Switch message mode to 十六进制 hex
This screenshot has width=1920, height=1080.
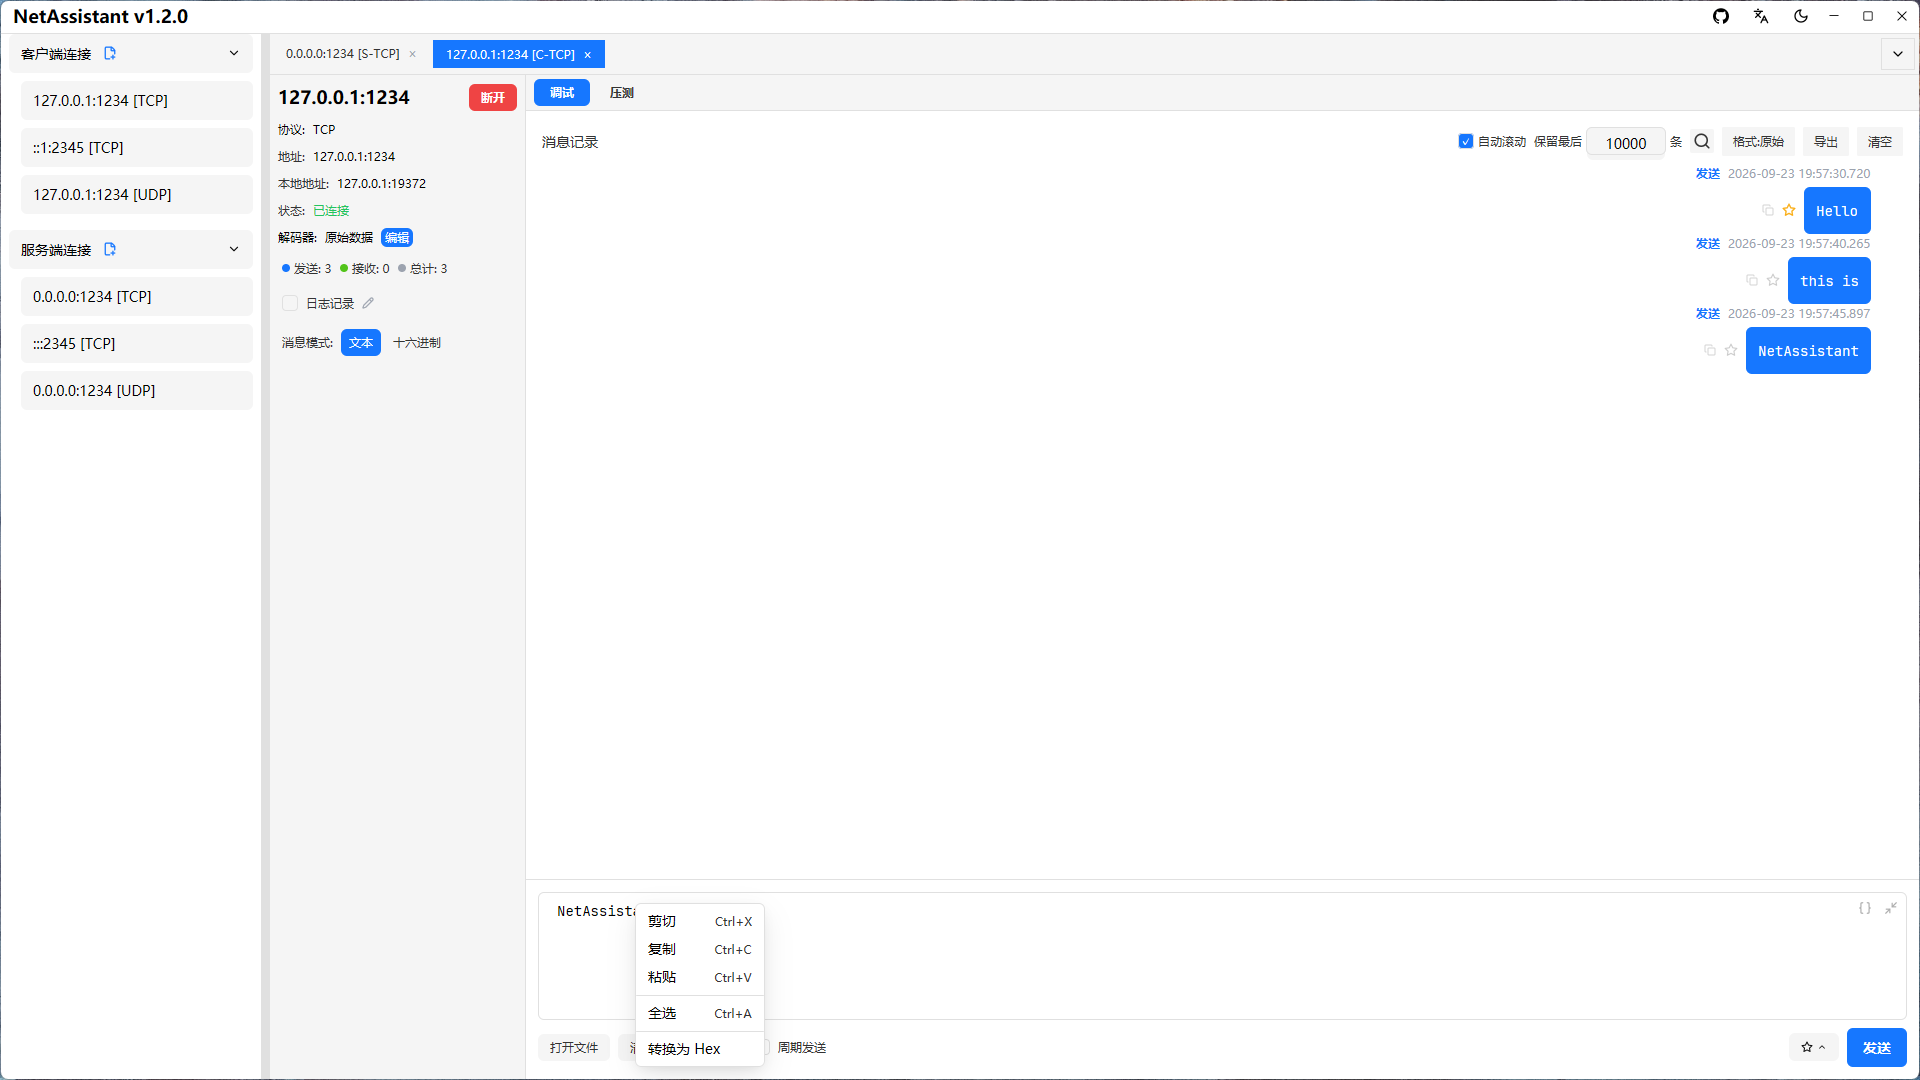(x=417, y=342)
